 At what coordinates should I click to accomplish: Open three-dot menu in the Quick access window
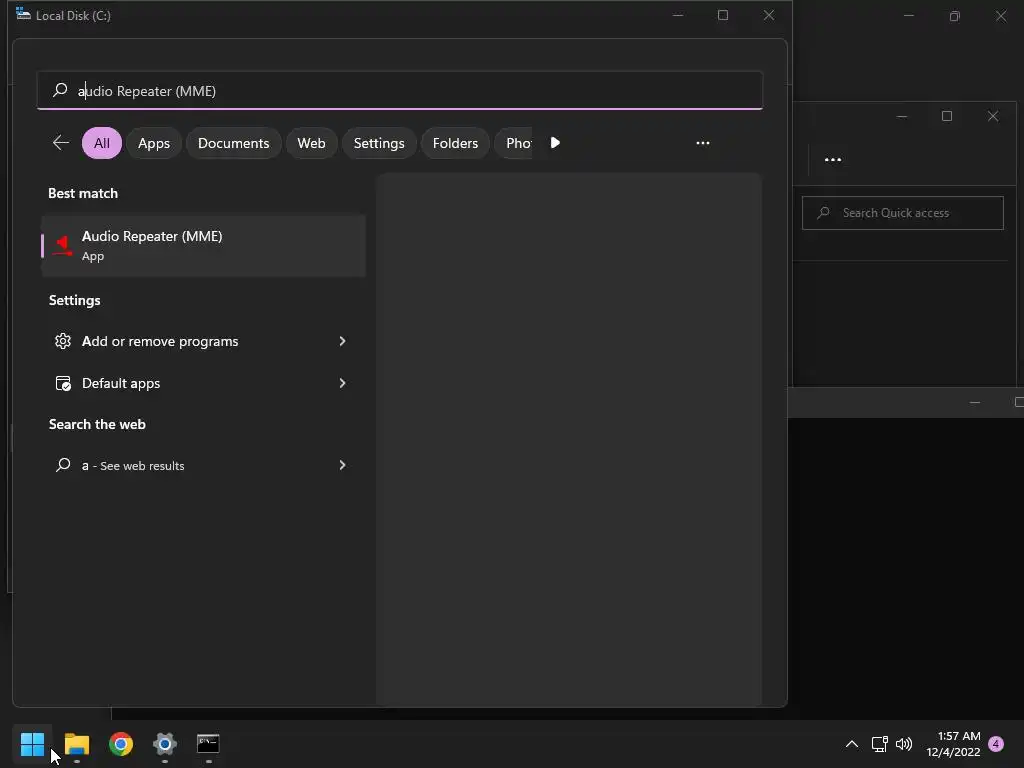pos(833,159)
